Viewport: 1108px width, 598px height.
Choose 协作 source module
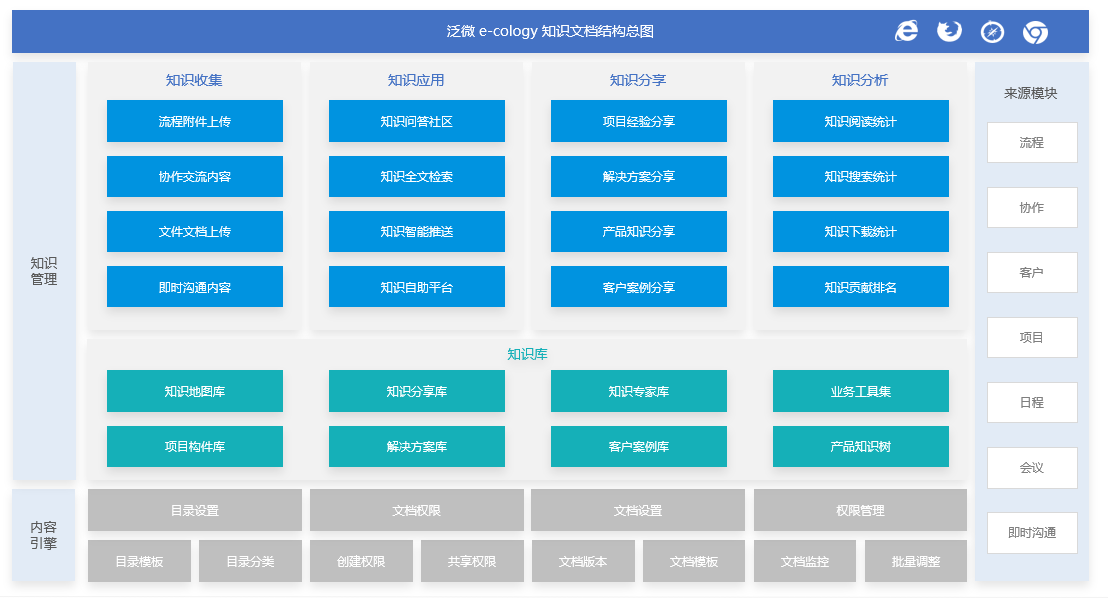[1032, 208]
